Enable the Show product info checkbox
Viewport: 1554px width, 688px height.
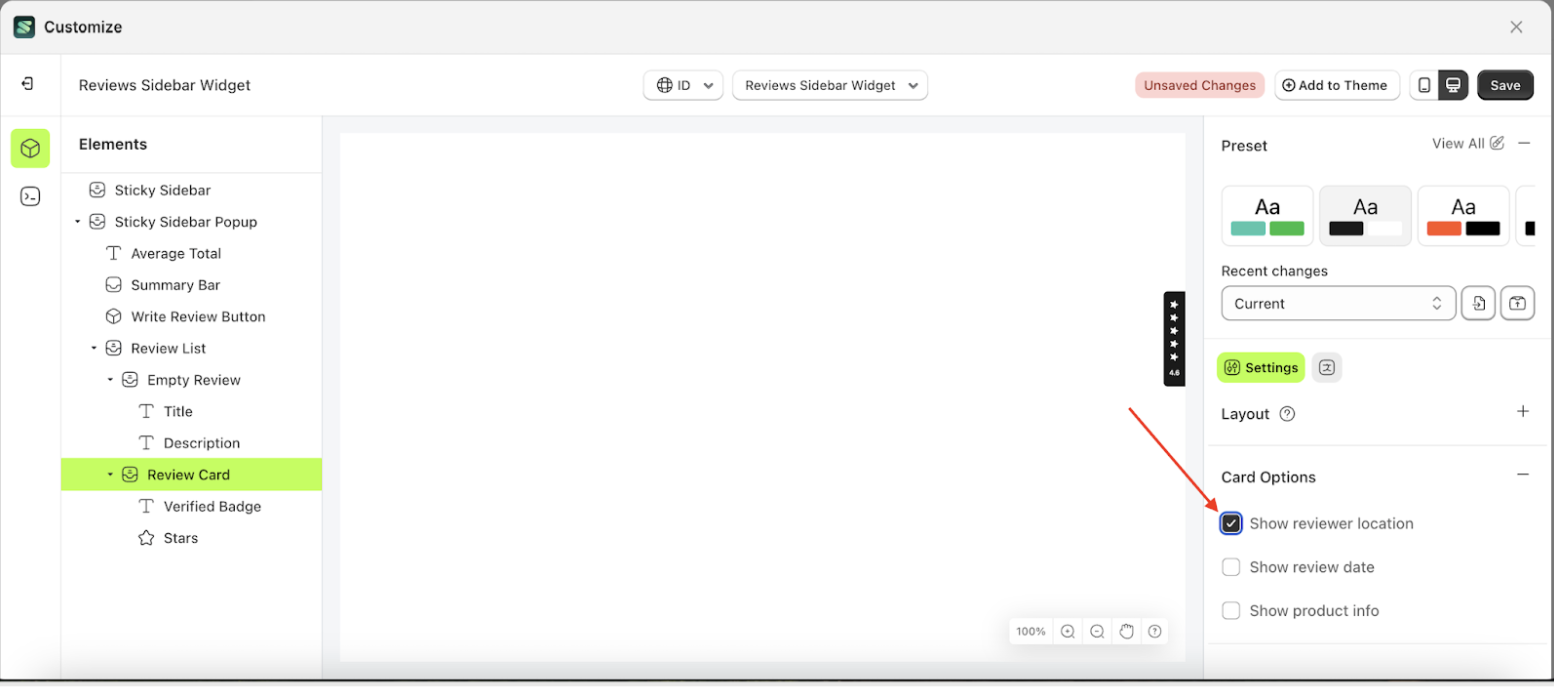coord(1231,610)
